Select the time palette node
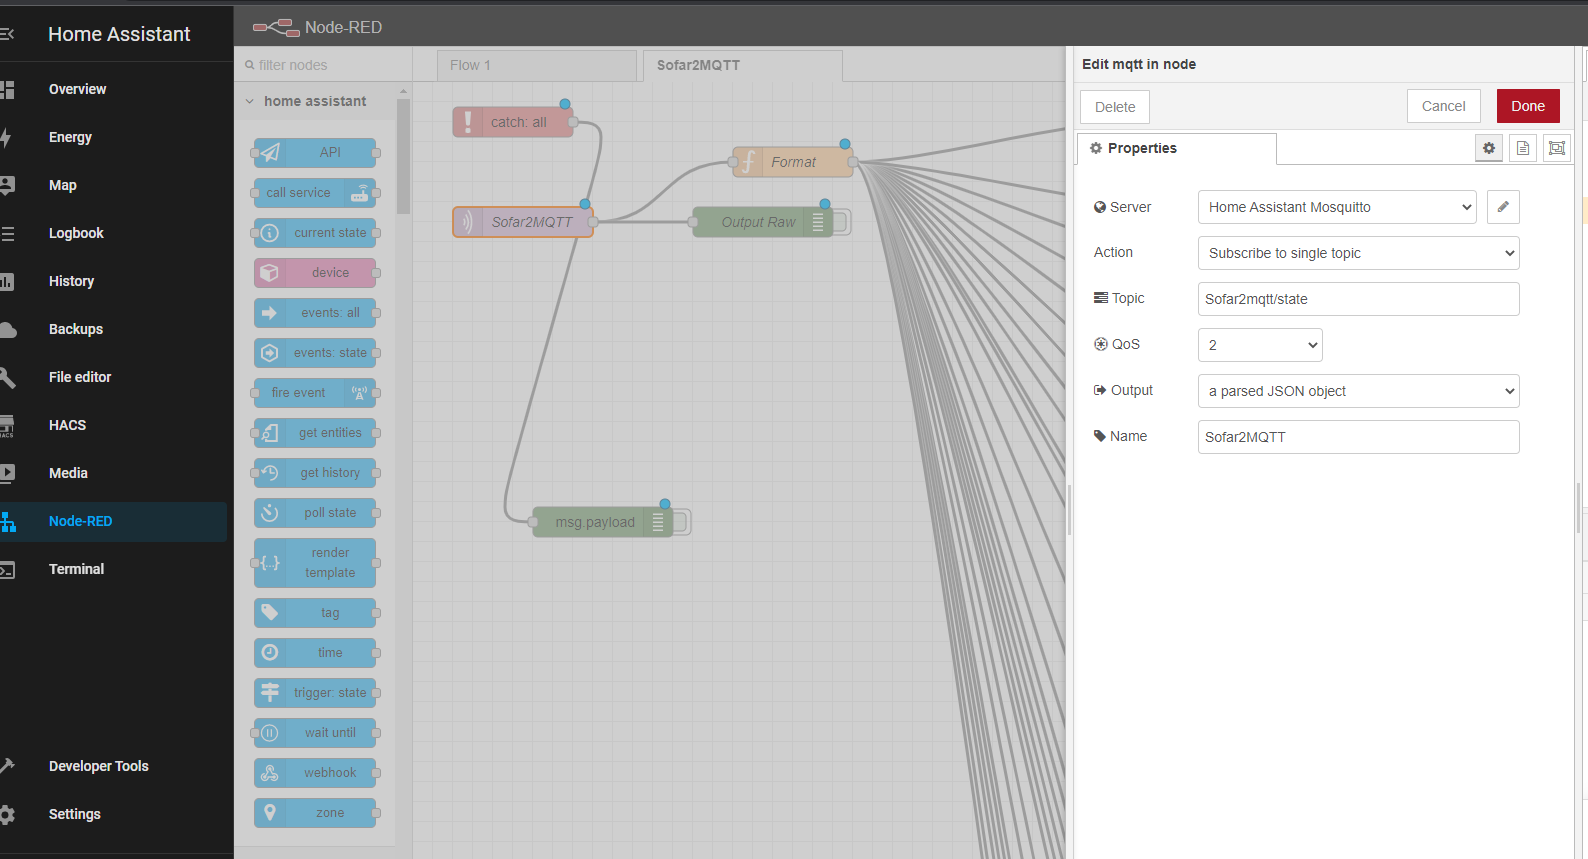This screenshot has height=859, width=1588. pyautogui.click(x=315, y=653)
